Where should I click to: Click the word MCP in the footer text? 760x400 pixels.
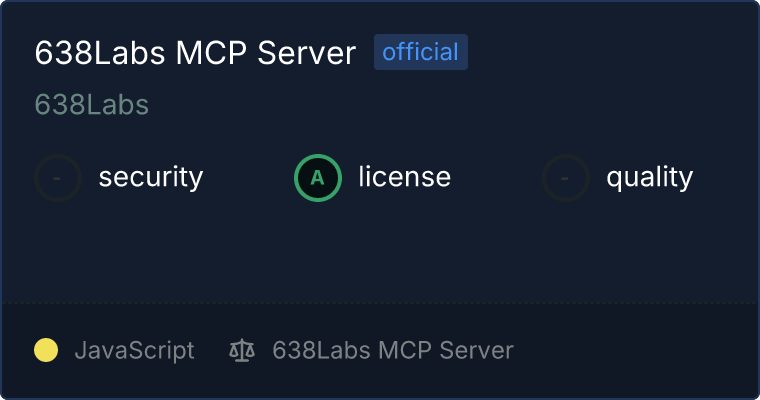pyautogui.click(x=405, y=350)
